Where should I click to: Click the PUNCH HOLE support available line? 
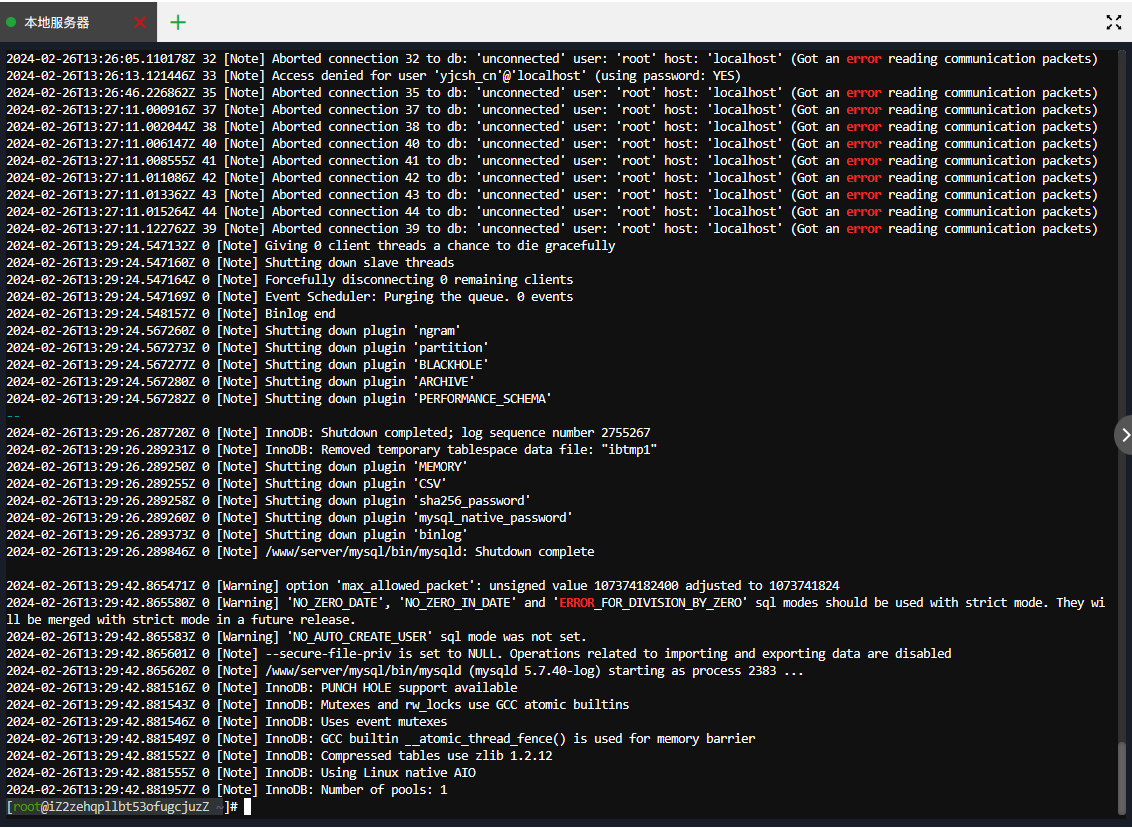click(262, 688)
